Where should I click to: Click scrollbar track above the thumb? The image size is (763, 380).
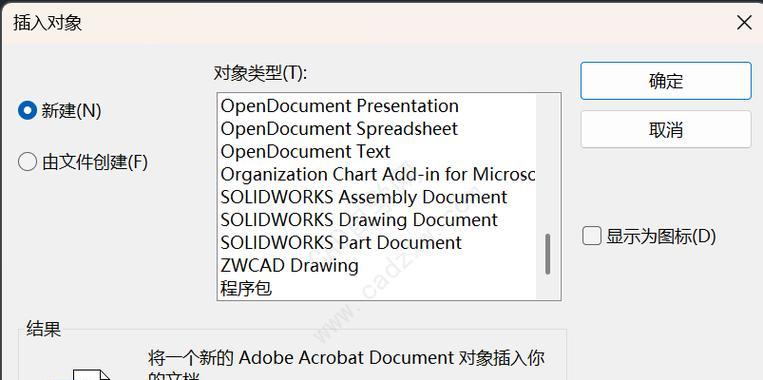(548, 163)
